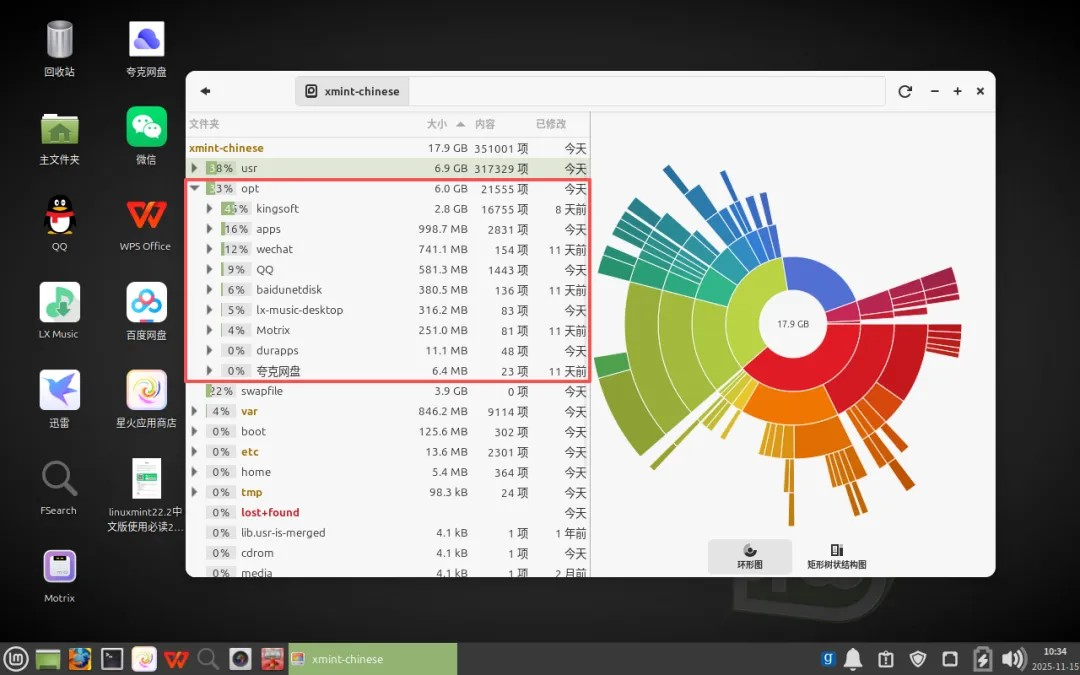Click the xmint-chinese location button in header bar
The height and width of the screenshot is (675, 1080).
click(352, 91)
